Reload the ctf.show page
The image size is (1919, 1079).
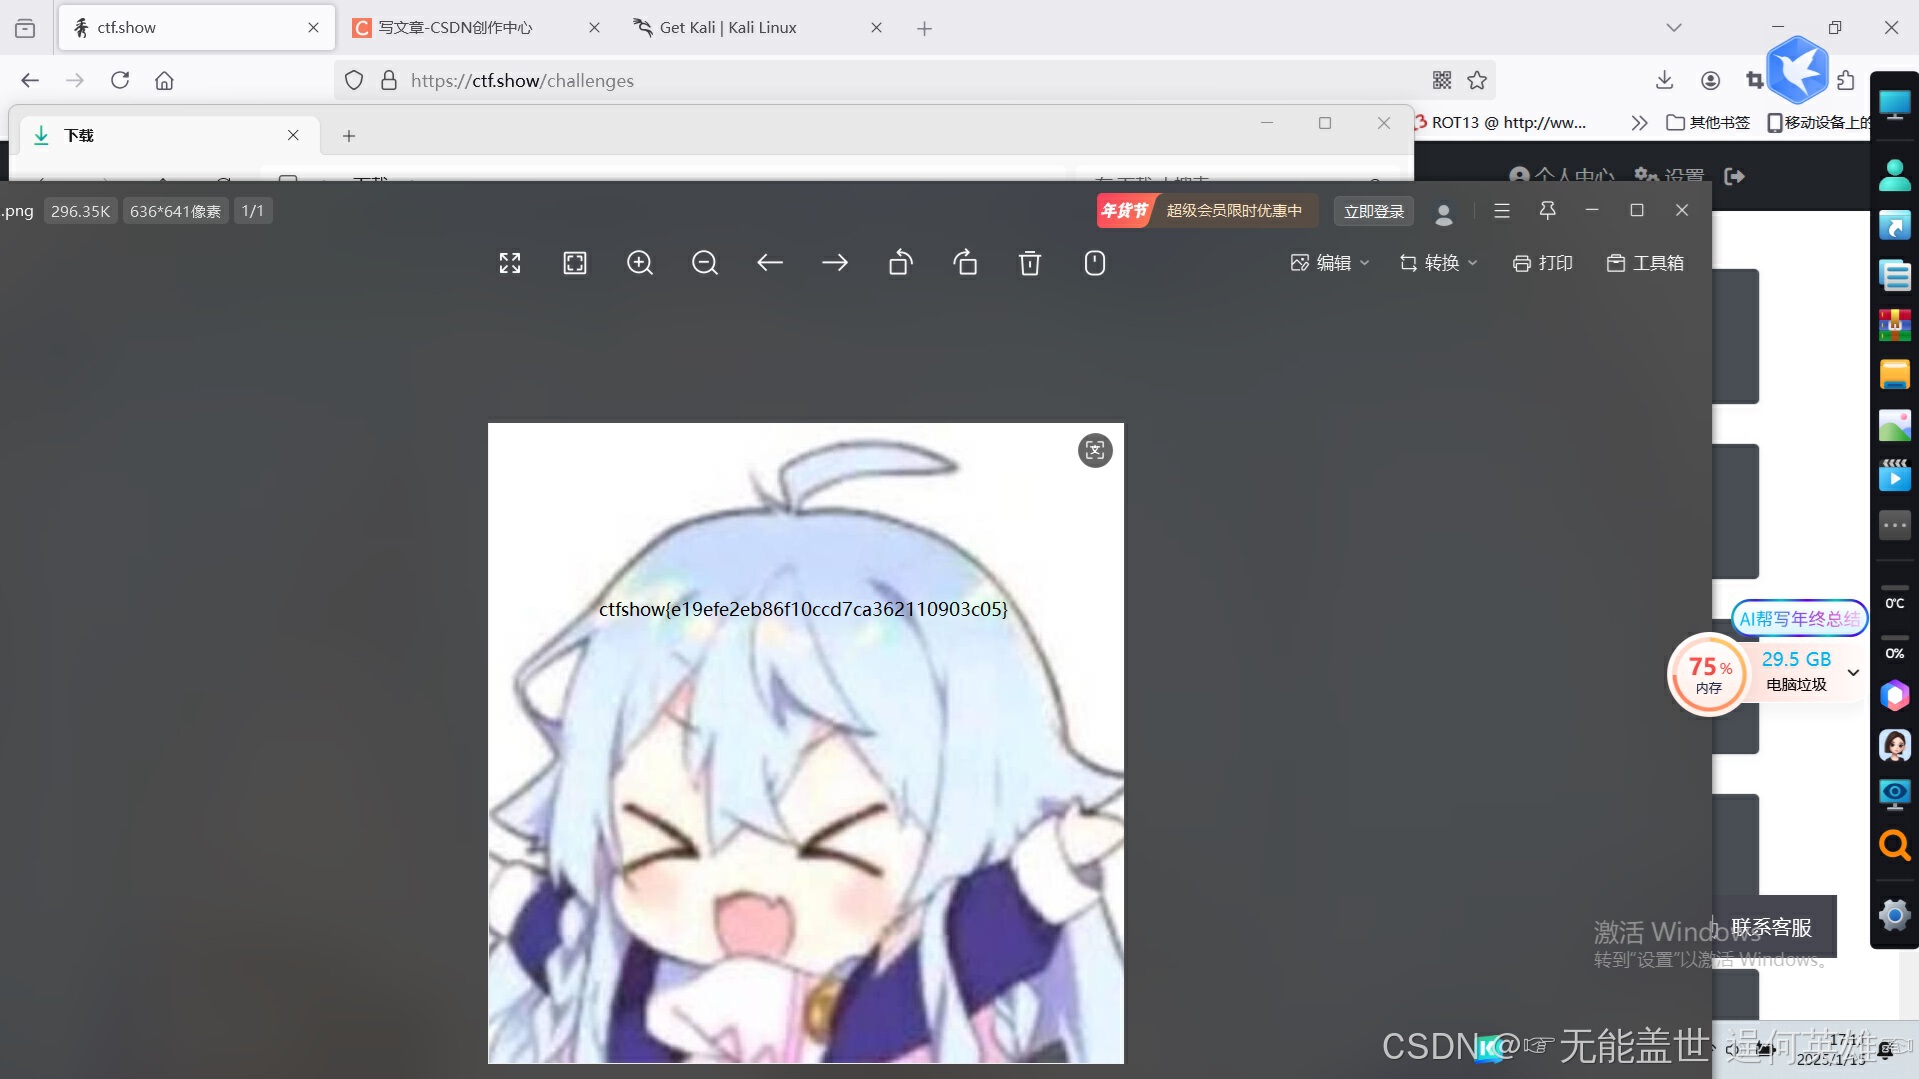point(120,80)
